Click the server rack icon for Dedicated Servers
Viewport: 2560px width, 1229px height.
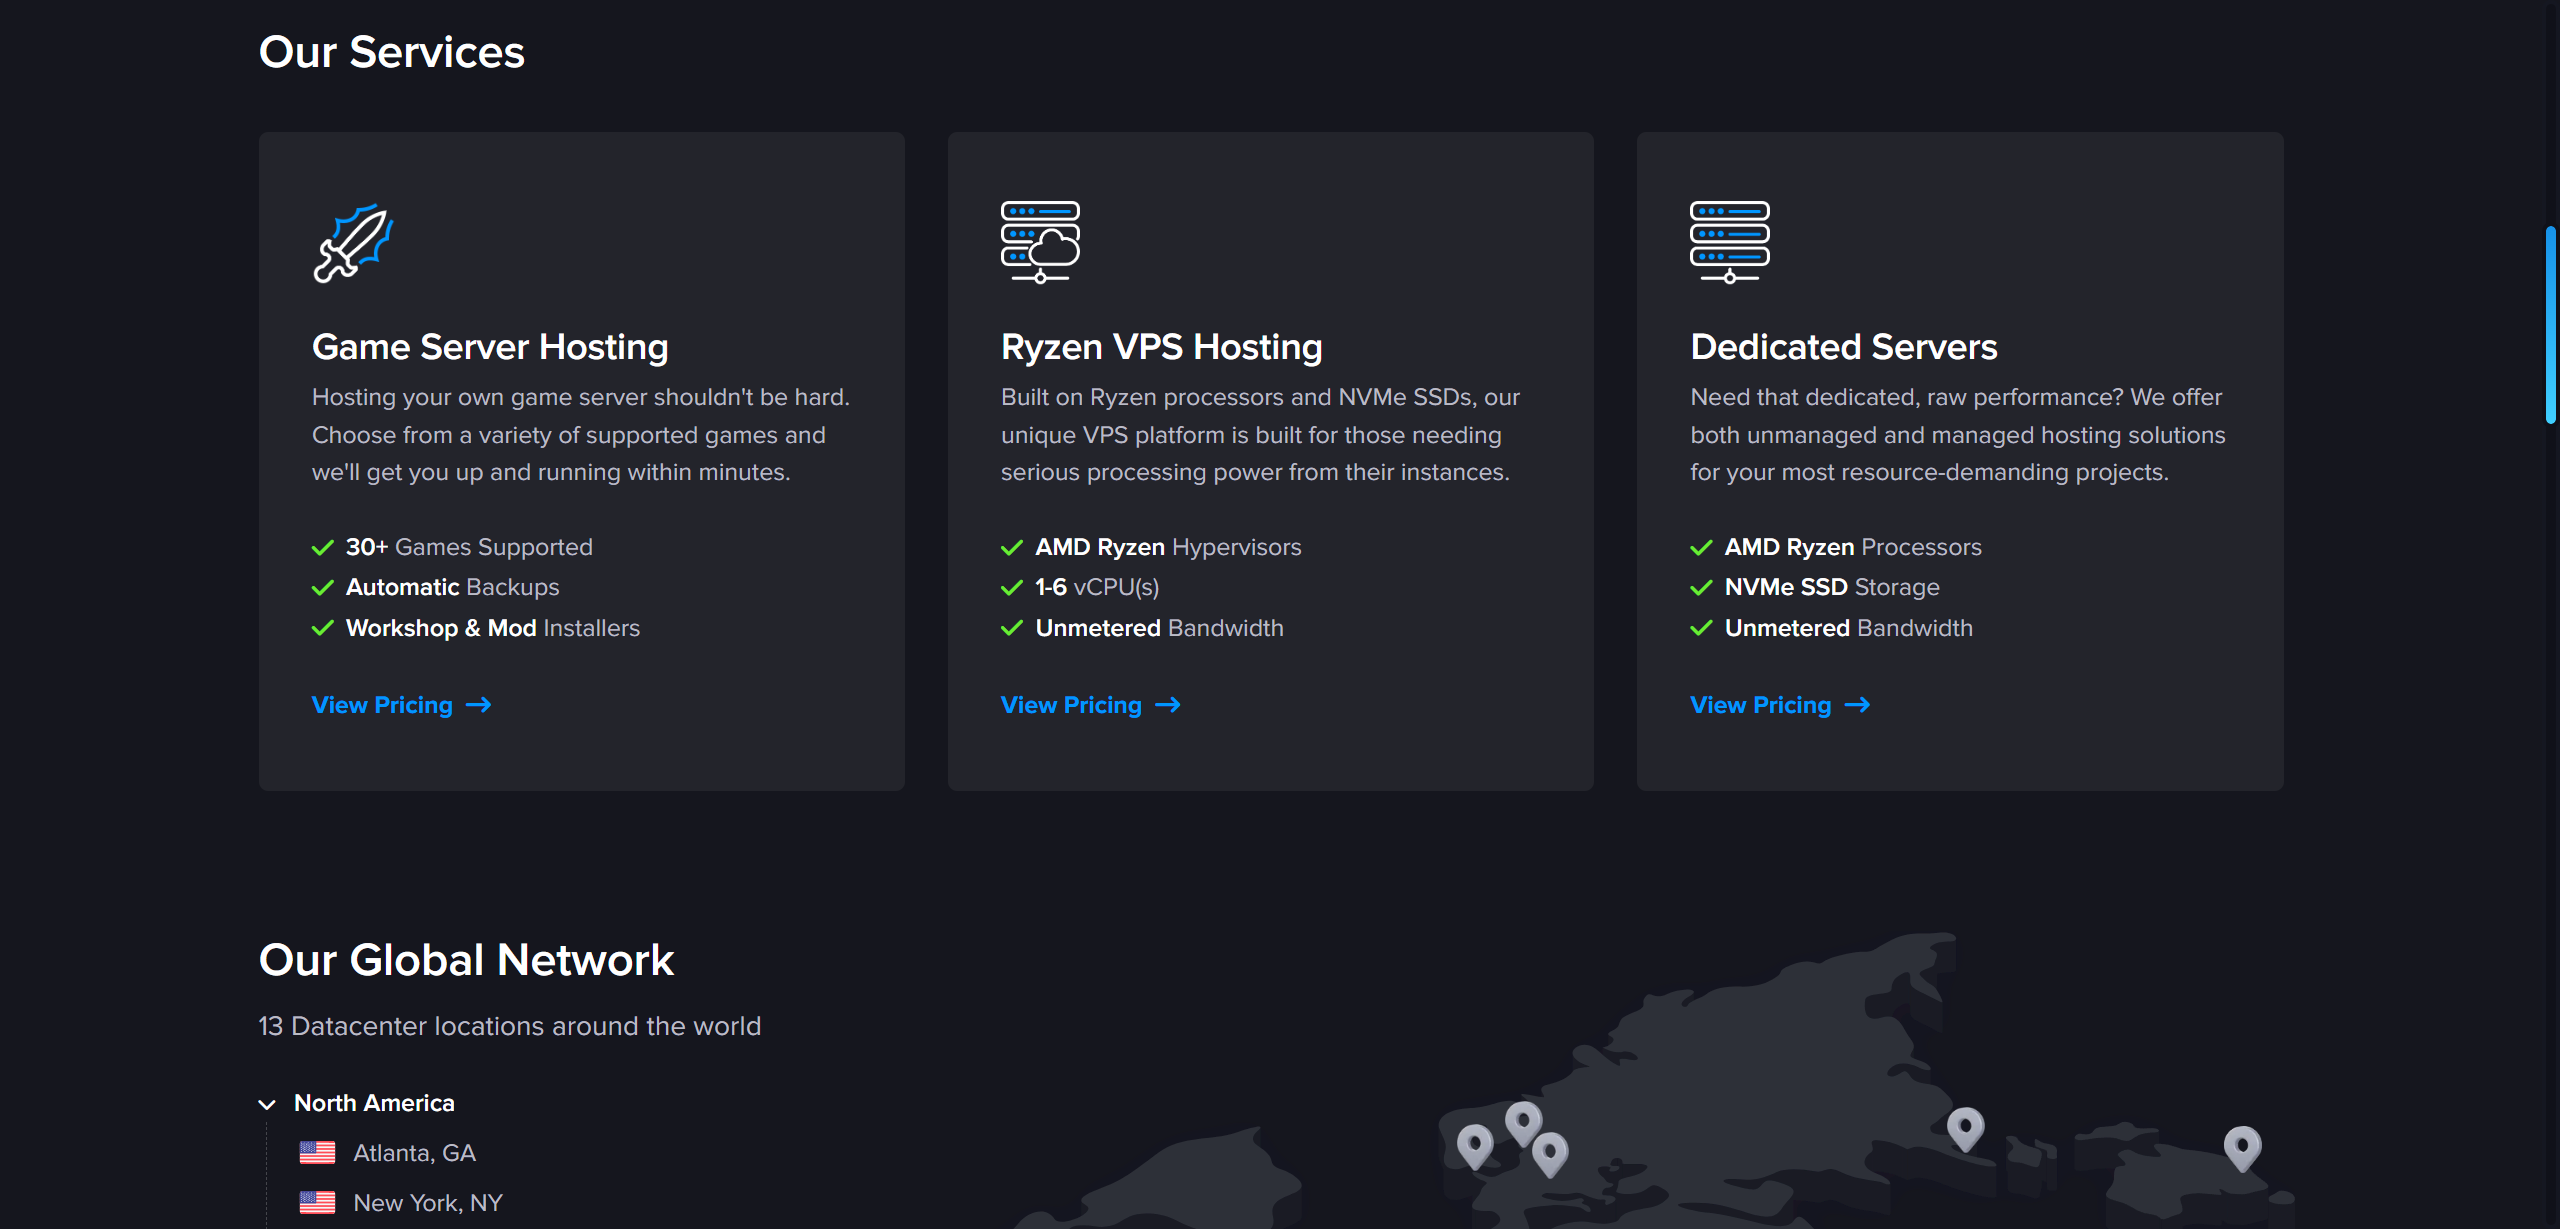coord(1729,242)
